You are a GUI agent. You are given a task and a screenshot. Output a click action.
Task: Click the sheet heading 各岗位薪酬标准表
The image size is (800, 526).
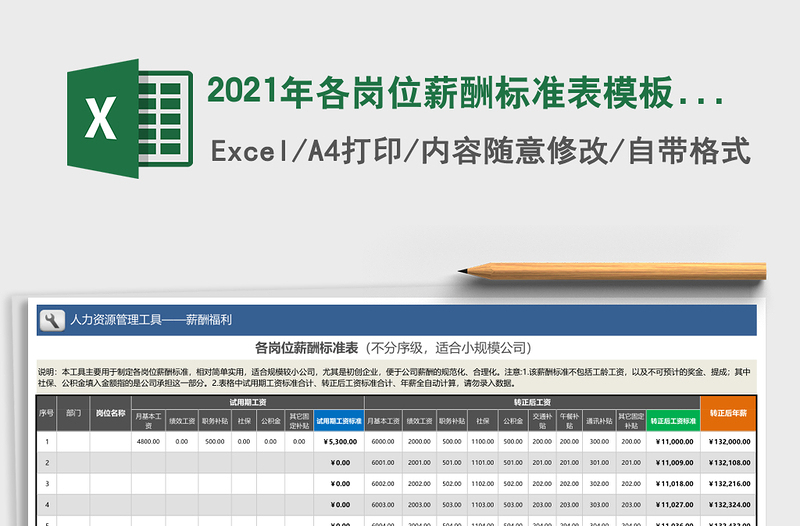306,348
